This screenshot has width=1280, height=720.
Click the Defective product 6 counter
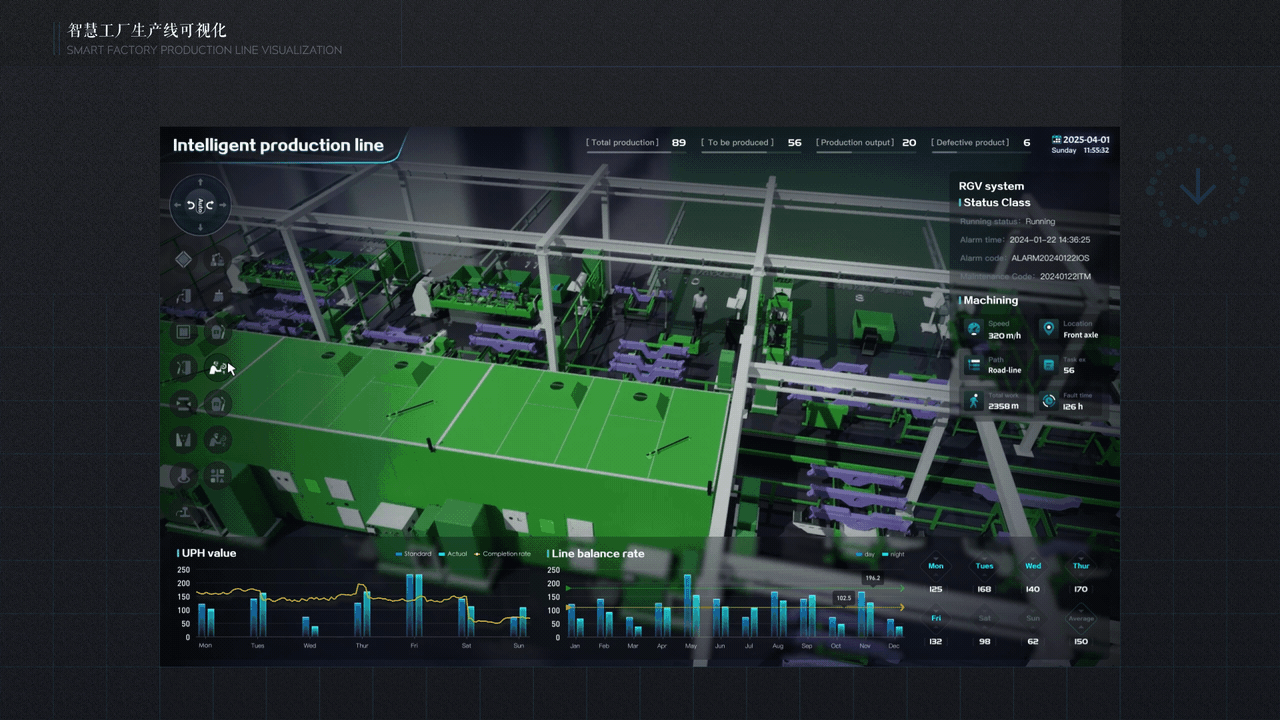click(981, 143)
